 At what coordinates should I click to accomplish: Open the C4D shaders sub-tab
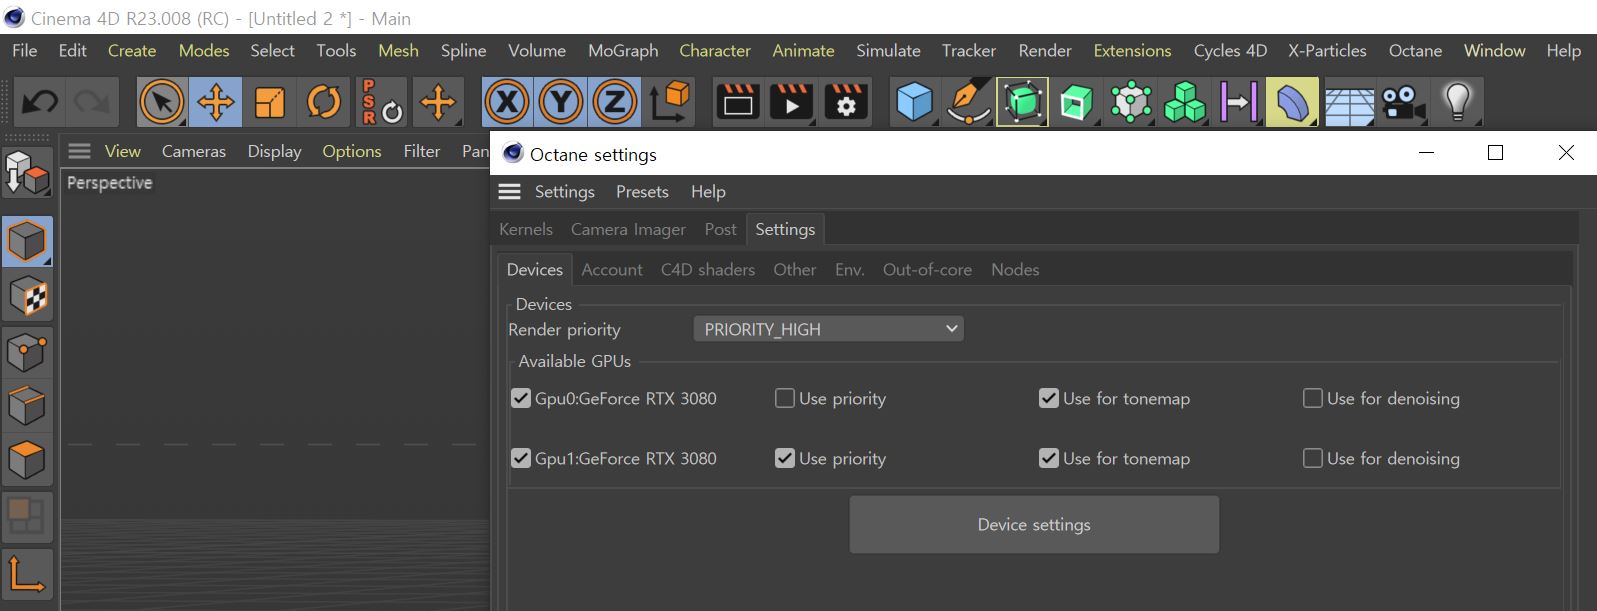[x=708, y=269]
